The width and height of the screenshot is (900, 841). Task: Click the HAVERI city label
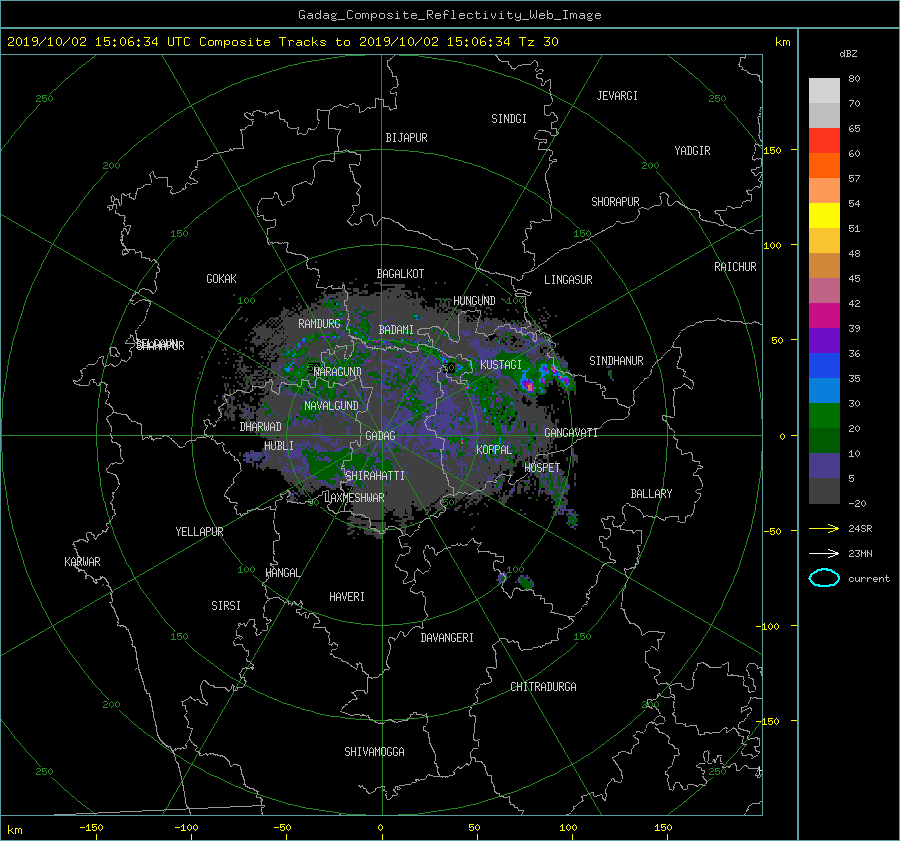[347, 597]
